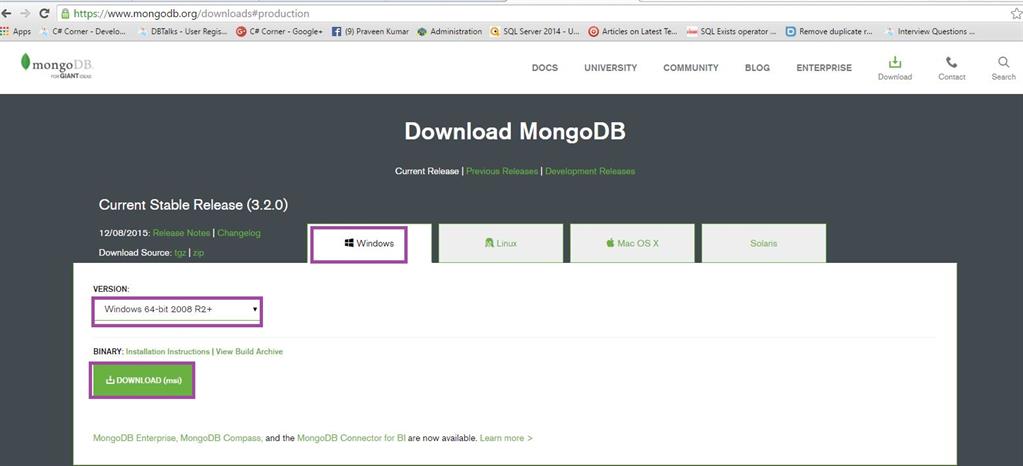This screenshot has width=1023, height=466.
Task: Open the View Build Archive link
Action: point(249,352)
